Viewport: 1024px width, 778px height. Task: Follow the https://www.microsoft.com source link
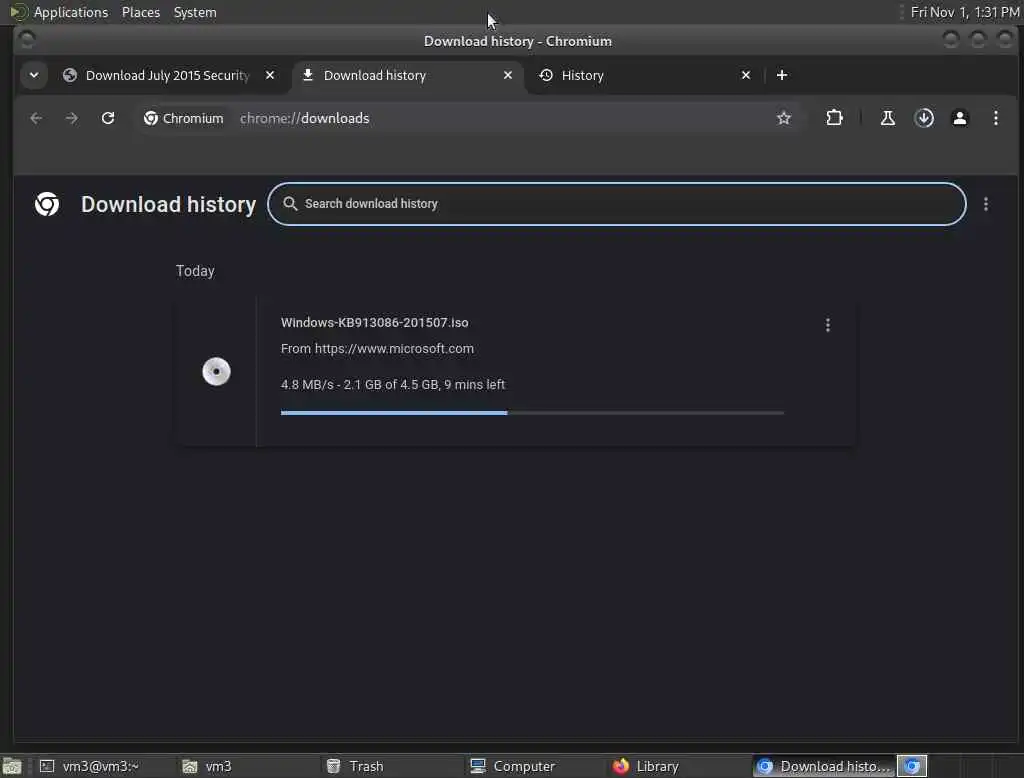click(394, 349)
